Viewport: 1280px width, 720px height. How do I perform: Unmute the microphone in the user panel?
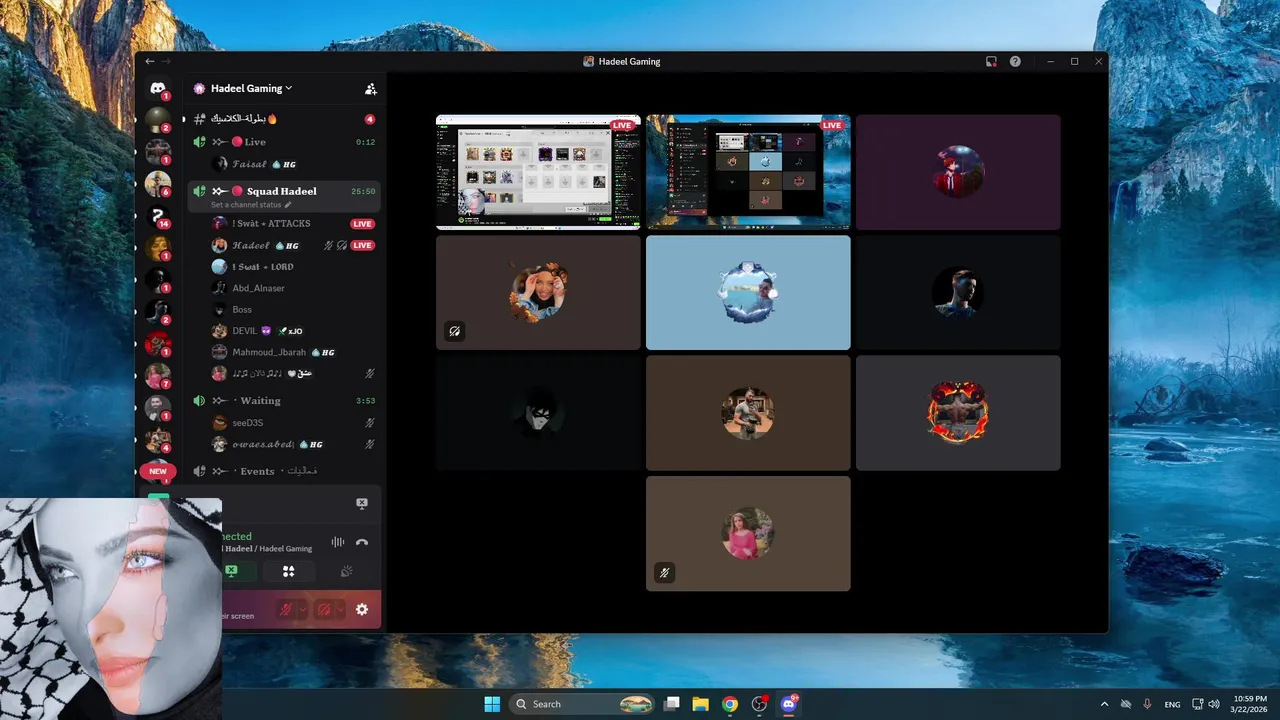(x=286, y=609)
